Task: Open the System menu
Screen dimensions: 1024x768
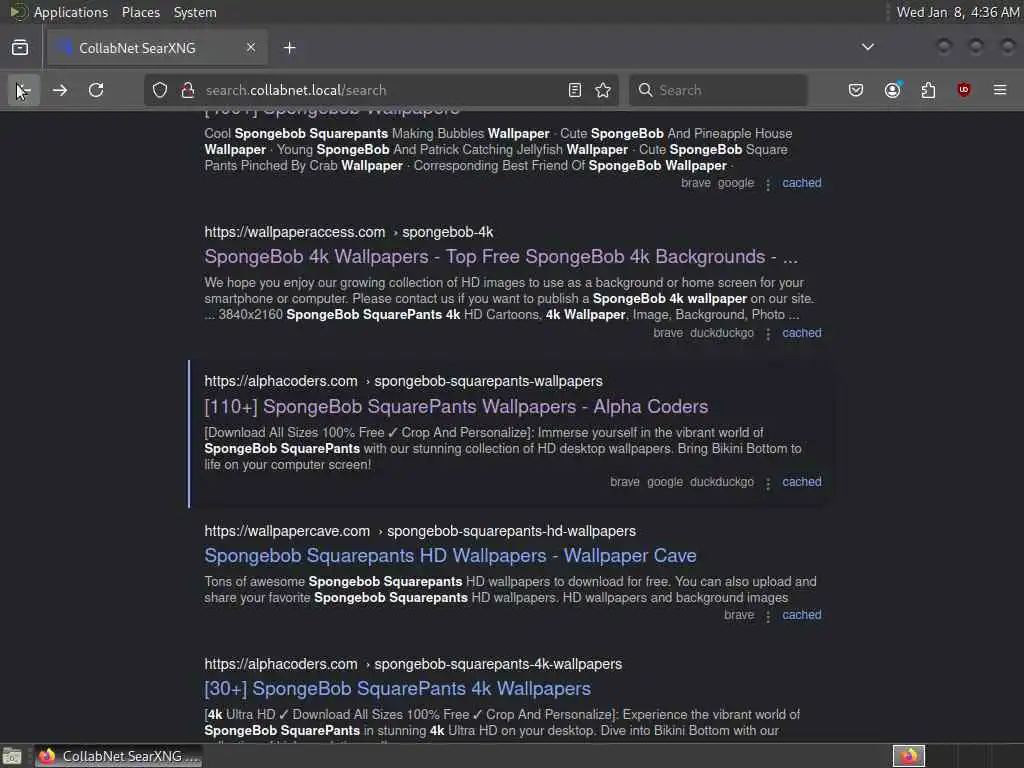Action: point(195,12)
